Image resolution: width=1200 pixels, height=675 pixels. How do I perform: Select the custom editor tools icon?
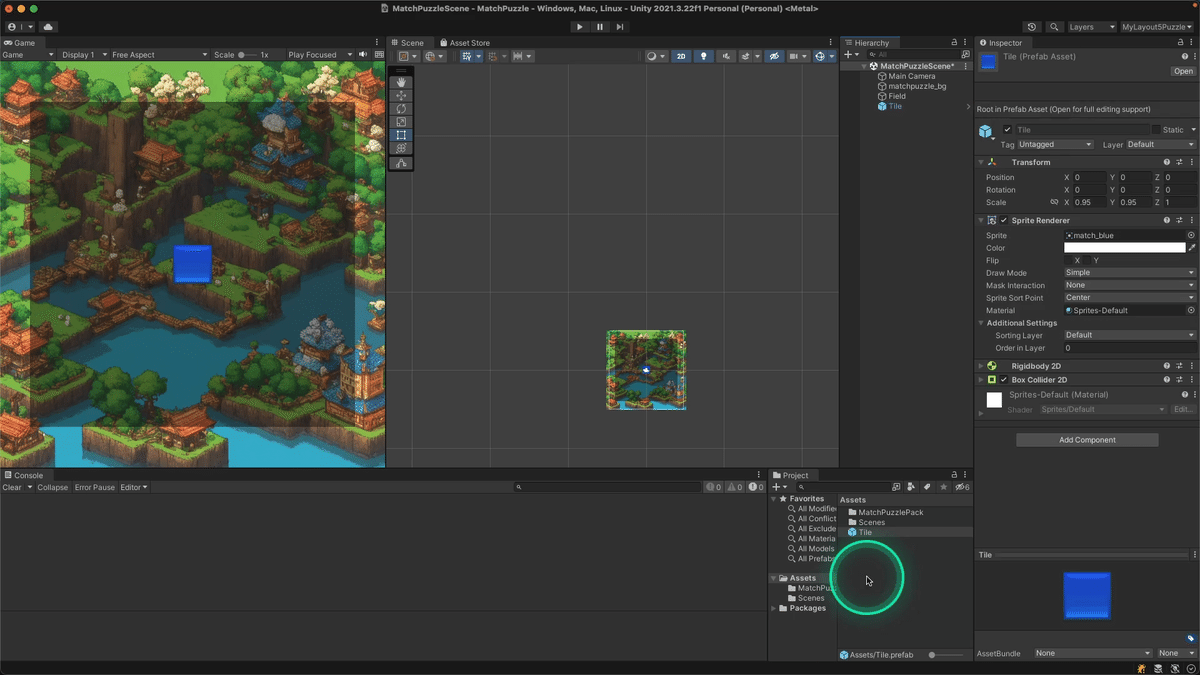[x=401, y=163]
